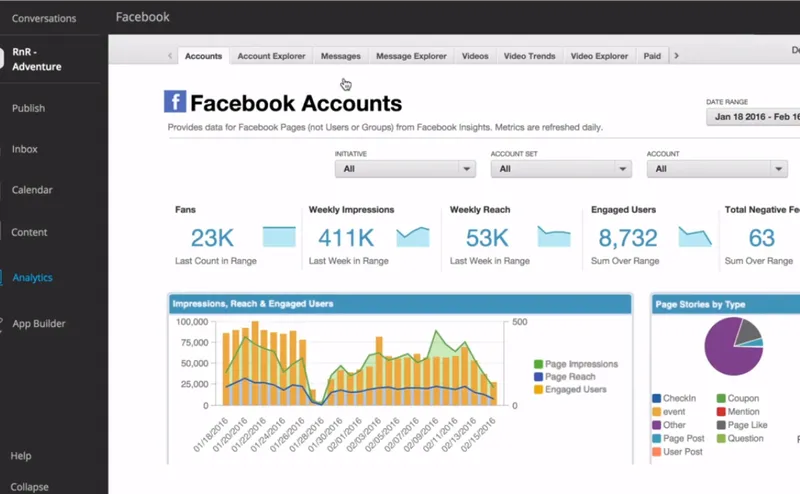Open Calendar in the sidebar
Screen dimensions: 800x494
tap(32, 190)
